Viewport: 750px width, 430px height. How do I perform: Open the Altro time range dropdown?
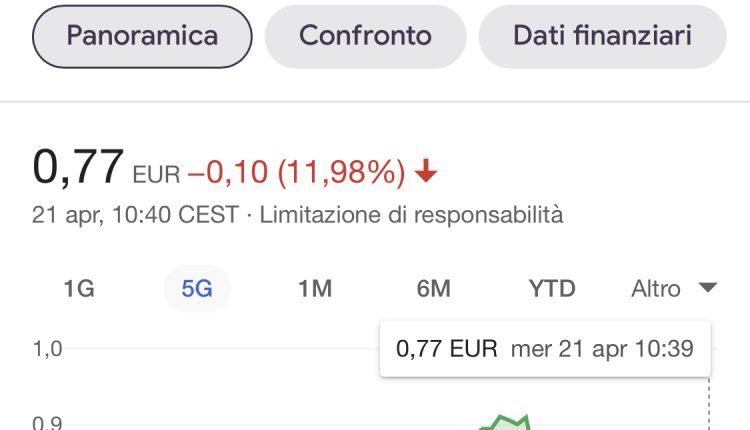pyautogui.click(x=673, y=289)
